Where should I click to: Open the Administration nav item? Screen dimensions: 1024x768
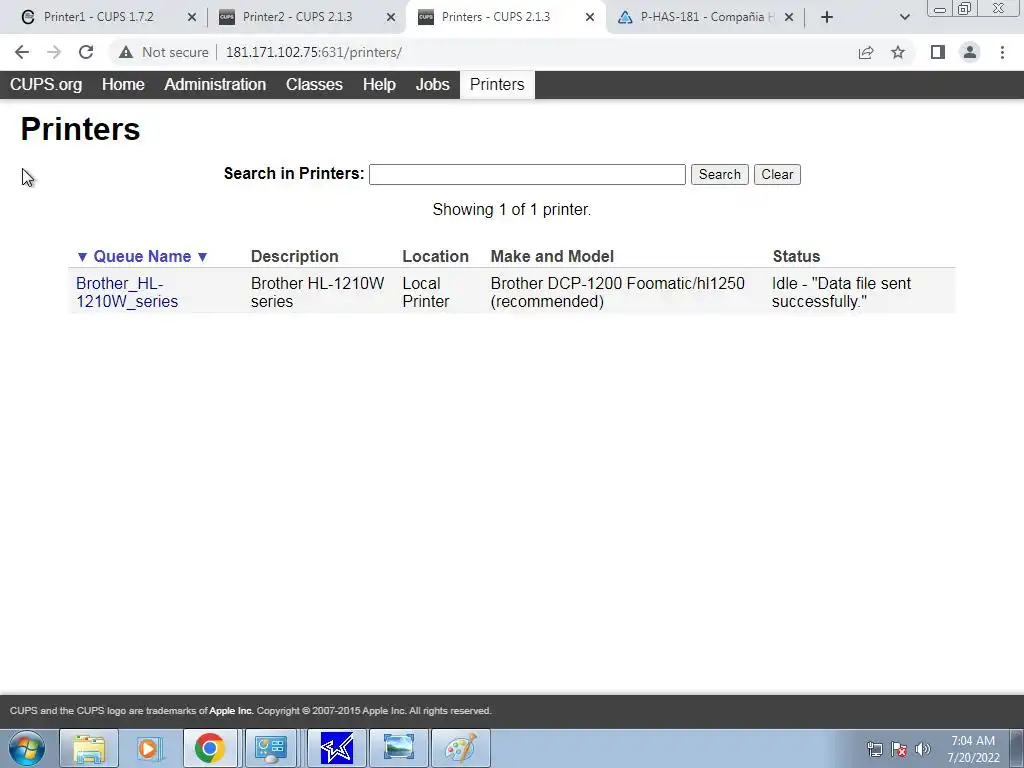[215, 85]
